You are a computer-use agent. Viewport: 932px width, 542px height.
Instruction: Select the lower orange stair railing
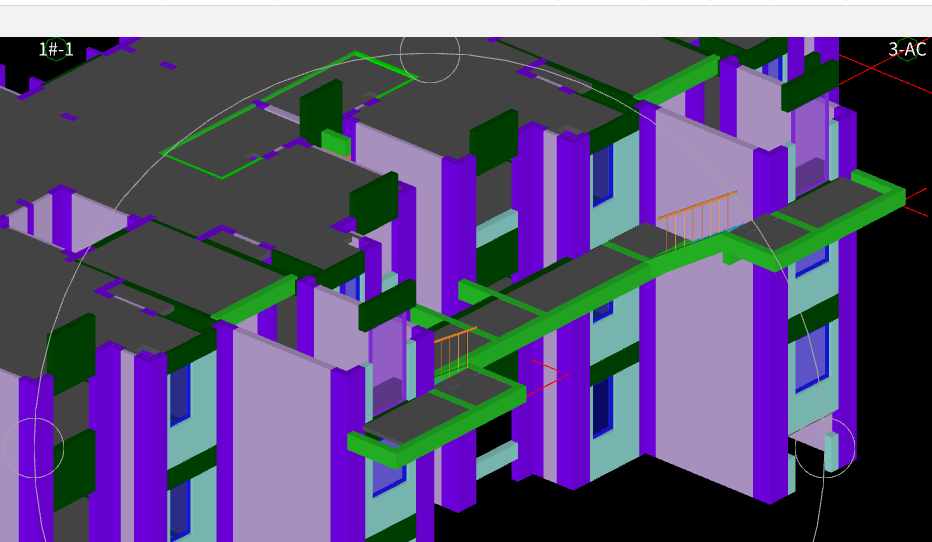point(455,352)
